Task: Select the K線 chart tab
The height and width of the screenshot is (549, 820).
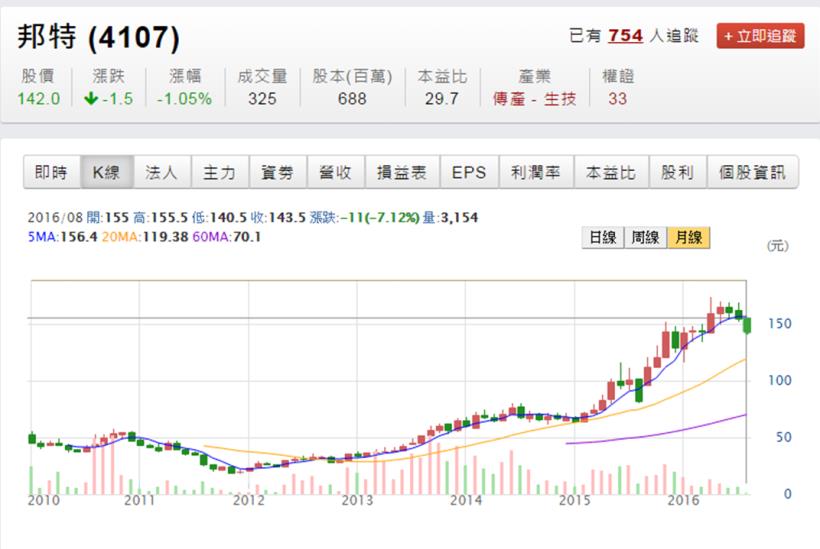Action: coord(106,172)
